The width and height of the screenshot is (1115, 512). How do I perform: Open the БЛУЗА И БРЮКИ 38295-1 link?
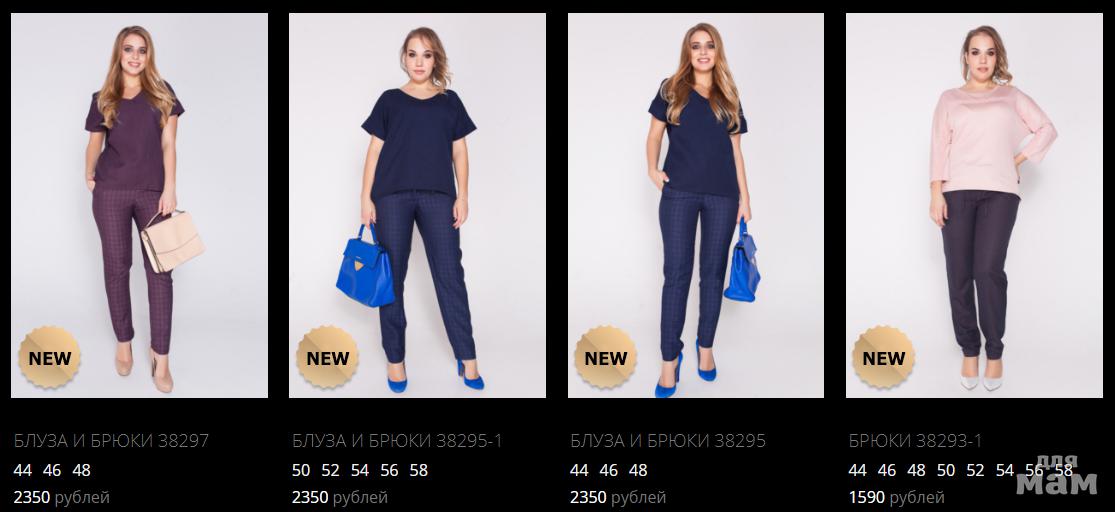[x=398, y=441]
